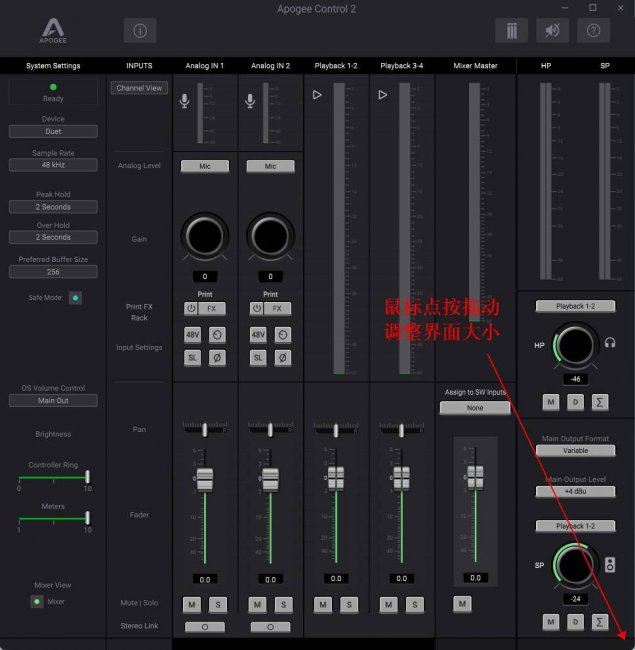
Task: Click the Apogee logo
Action: pos(53,30)
